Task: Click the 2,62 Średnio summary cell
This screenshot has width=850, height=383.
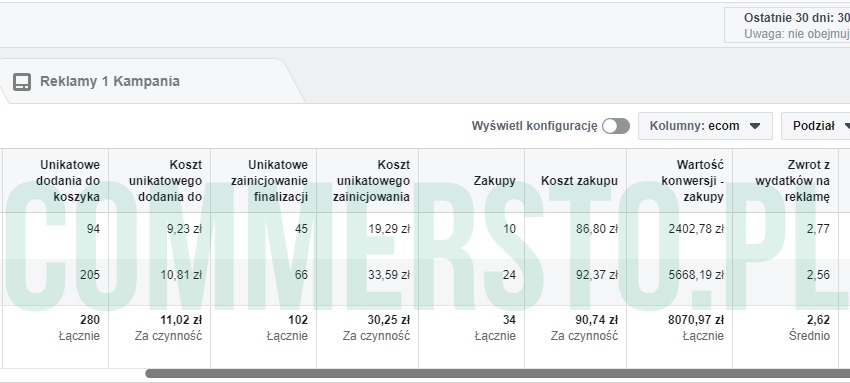Action: coord(785,336)
